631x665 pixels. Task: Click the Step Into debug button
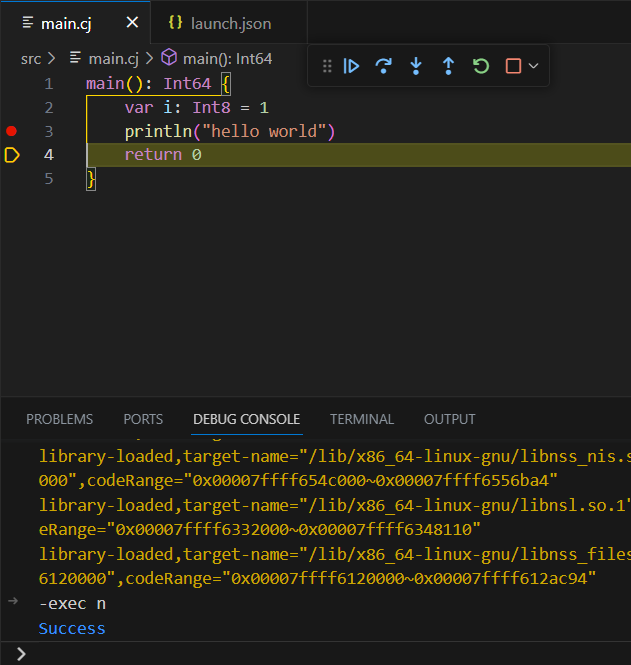pyautogui.click(x=416, y=66)
